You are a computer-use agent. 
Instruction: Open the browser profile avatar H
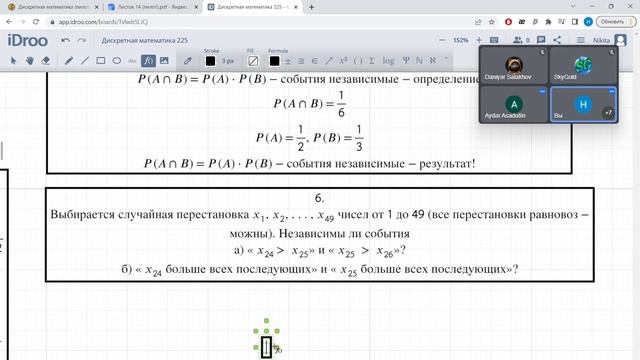coord(588,22)
